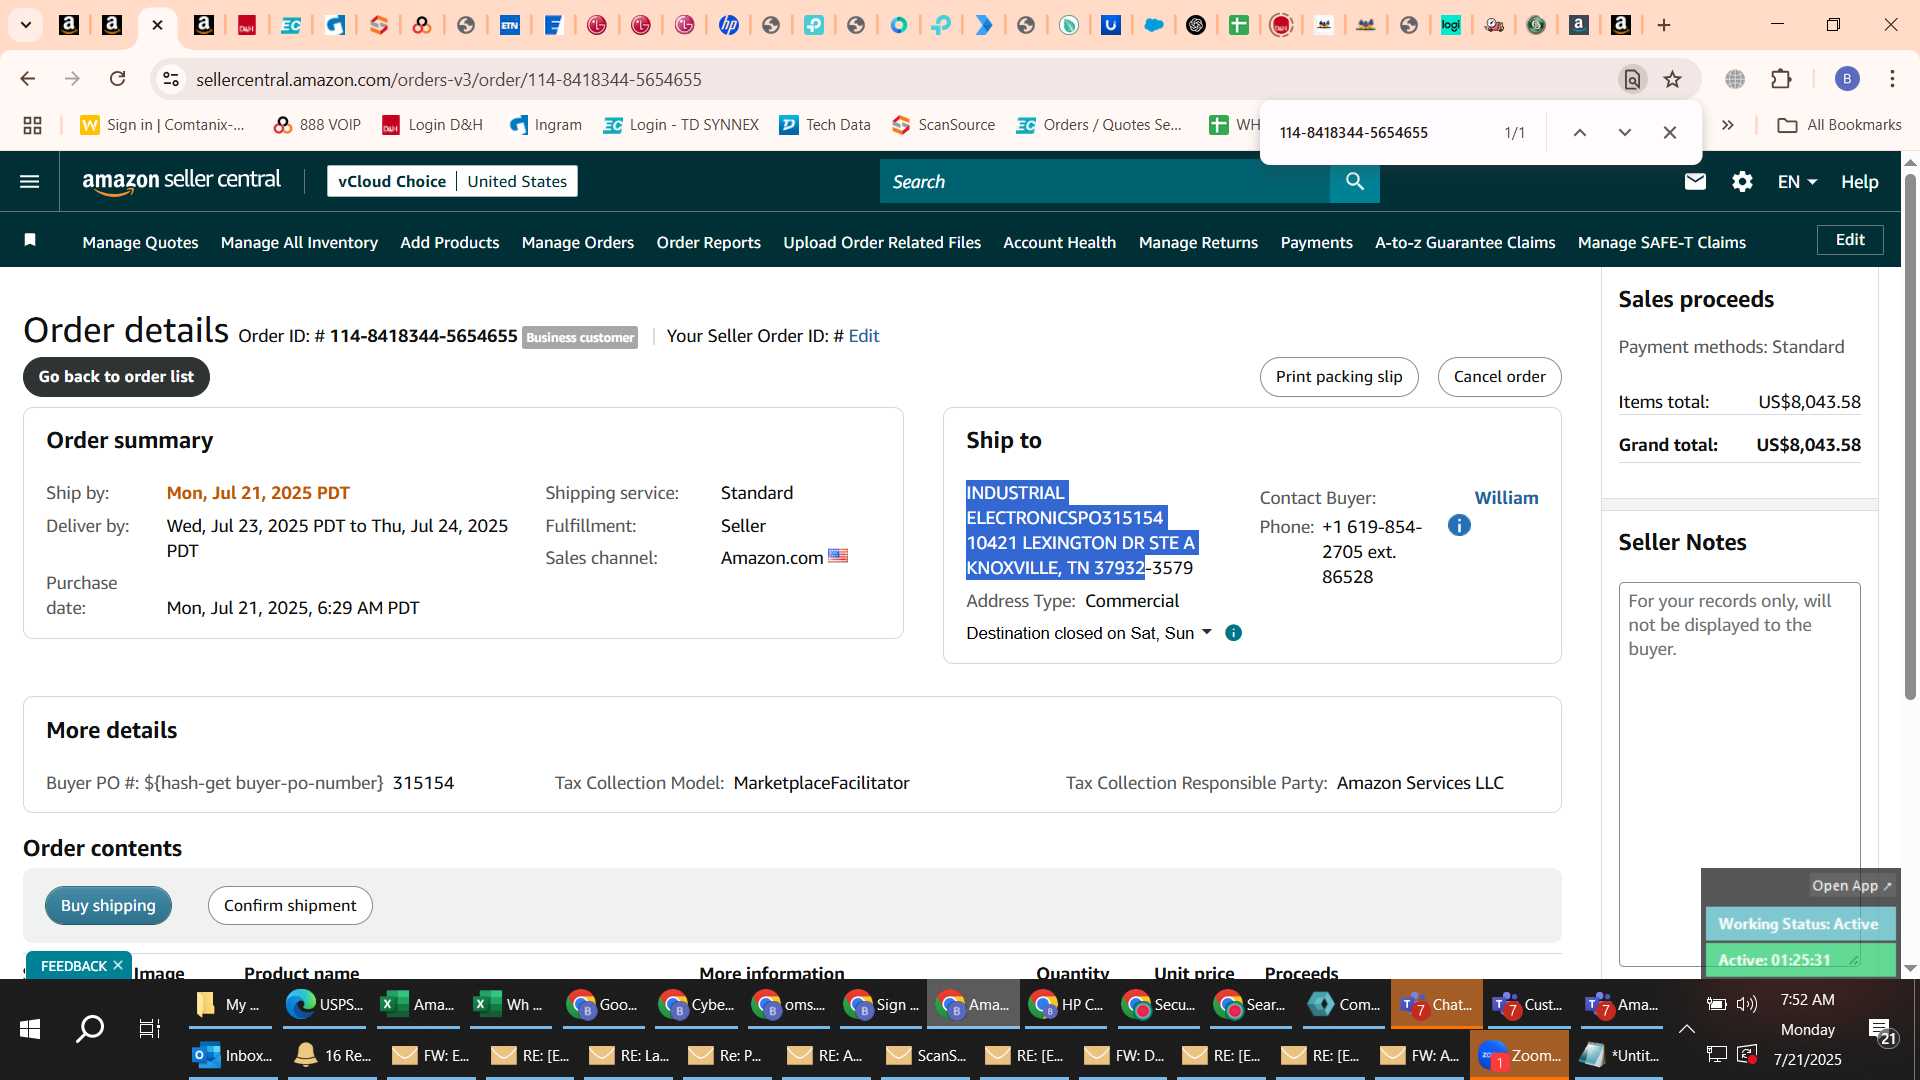Click the bookmark flag icon in nav bar
This screenshot has height=1080, width=1920.
tap(30, 240)
